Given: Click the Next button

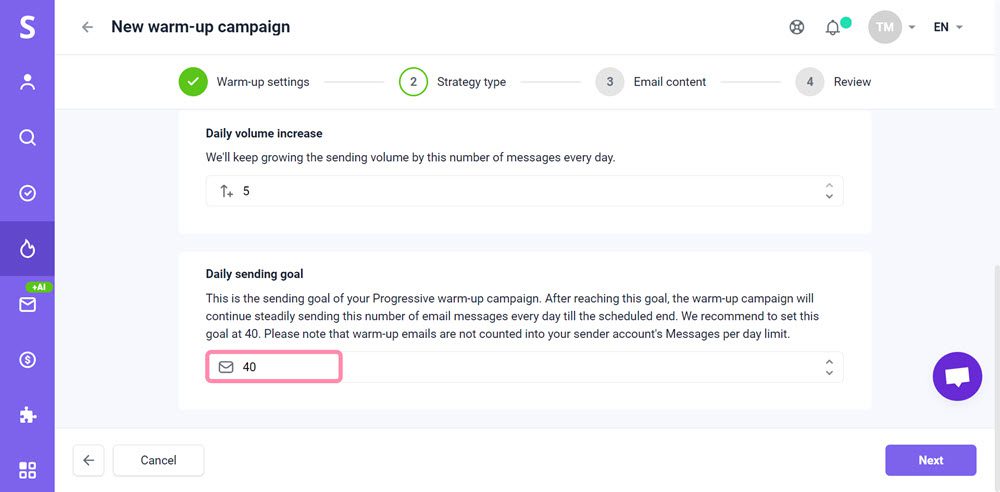Looking at the screenshot, I should point(930,460).
